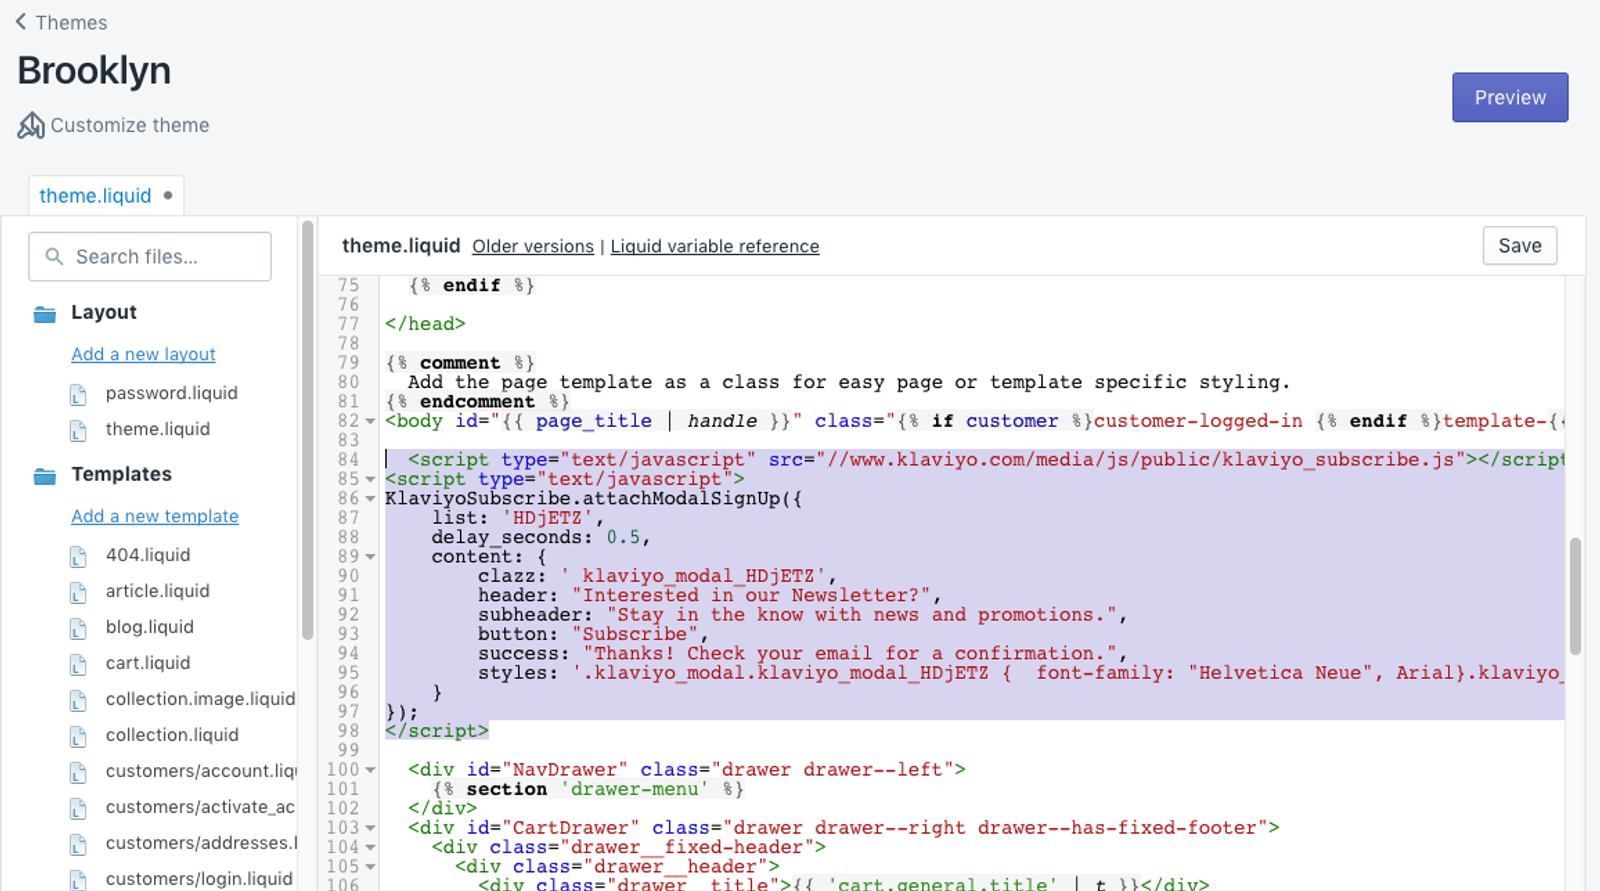
Task: Click the Customize theme paintbrush icon
Action: (31, 125)
